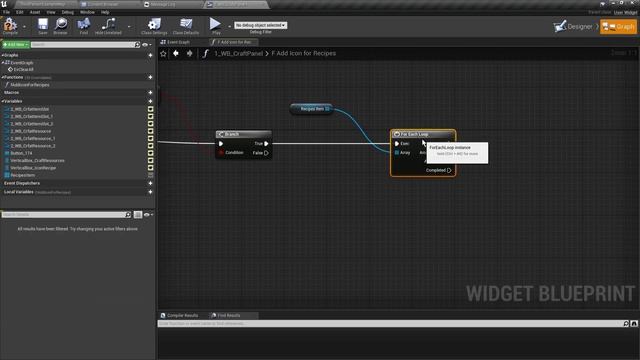Viewport: 640px width, 360px height.
Task: Click the My Blueprint search magnifier icon
Action: pos(137,44)
